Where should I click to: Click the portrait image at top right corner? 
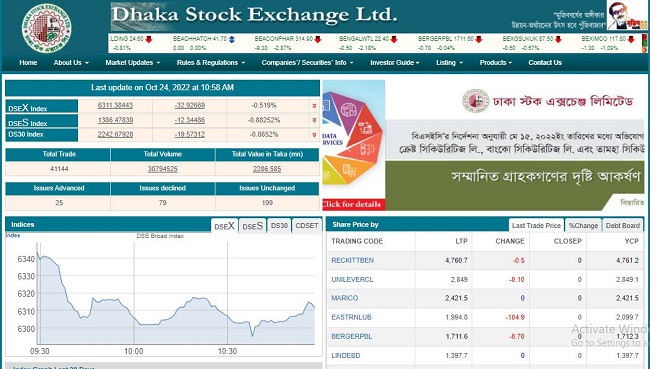627,15
